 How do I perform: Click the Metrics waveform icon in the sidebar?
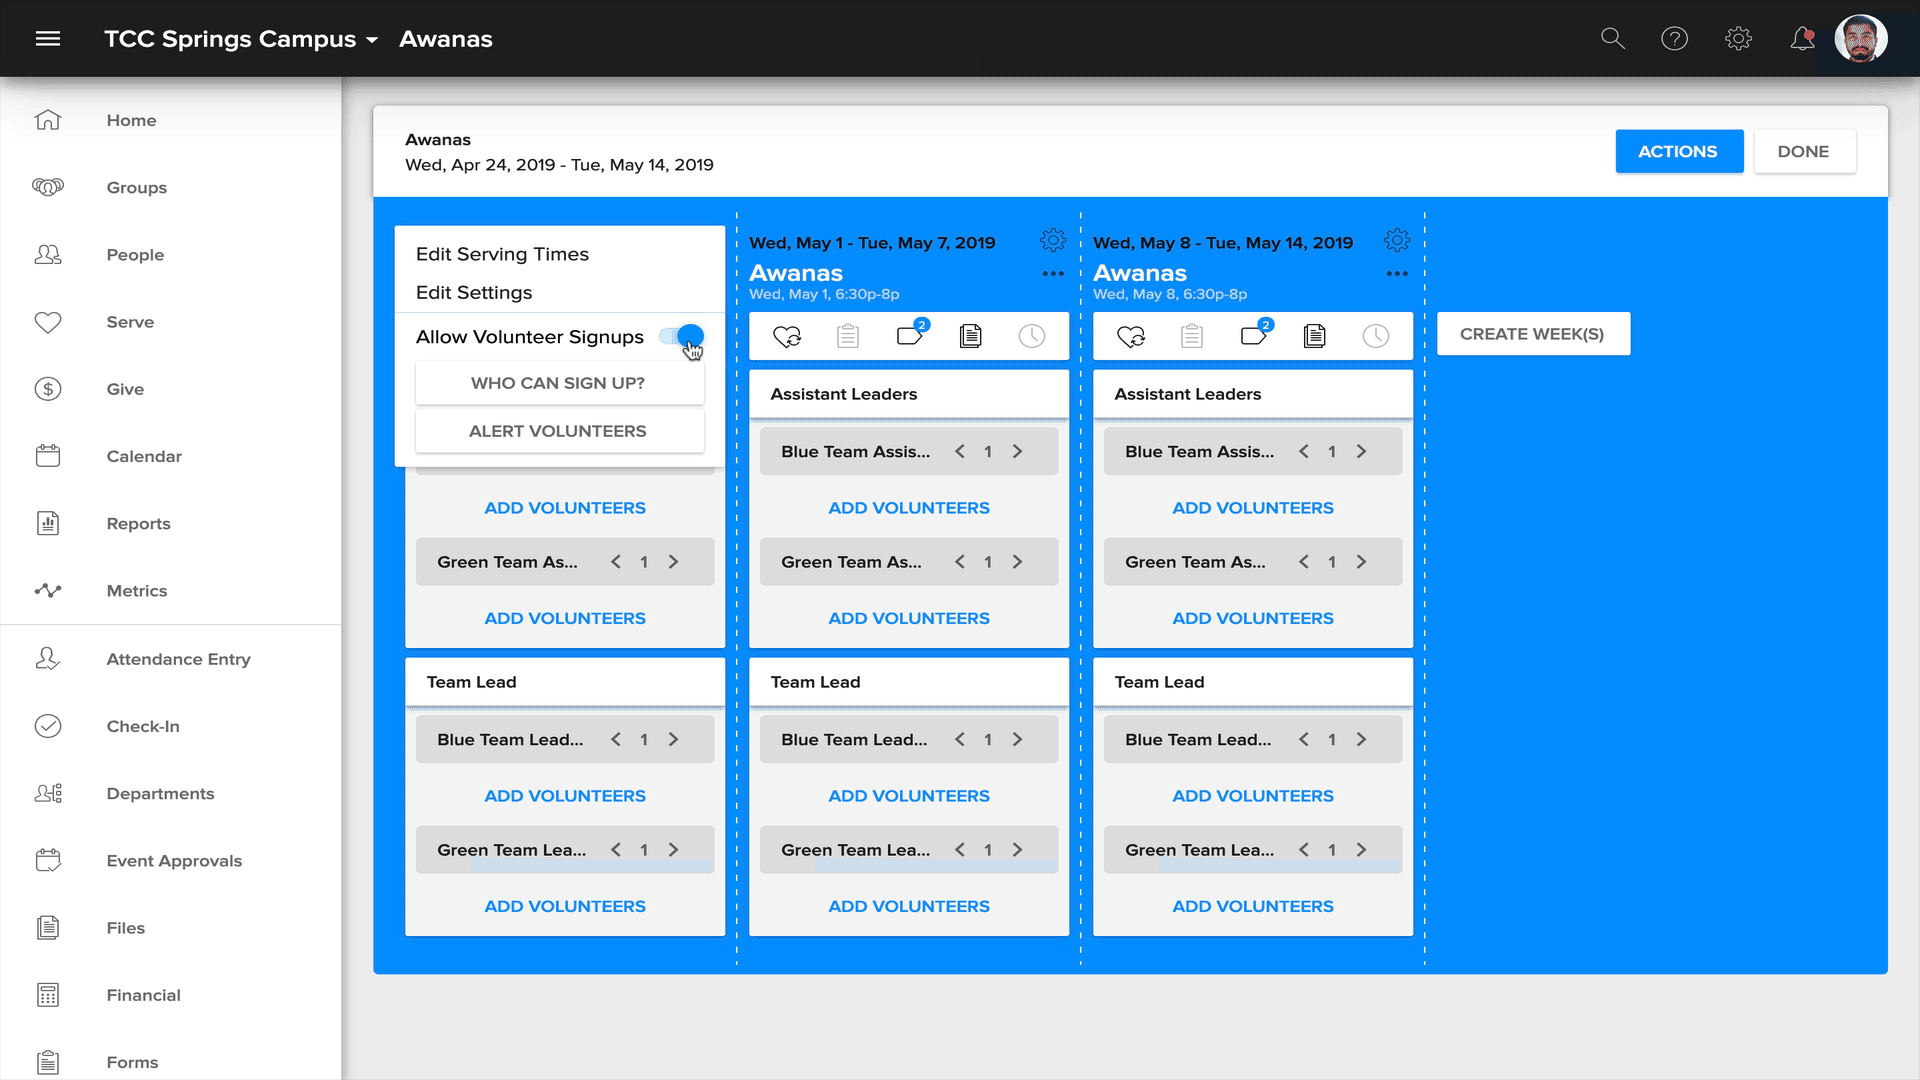click(48, 591)
